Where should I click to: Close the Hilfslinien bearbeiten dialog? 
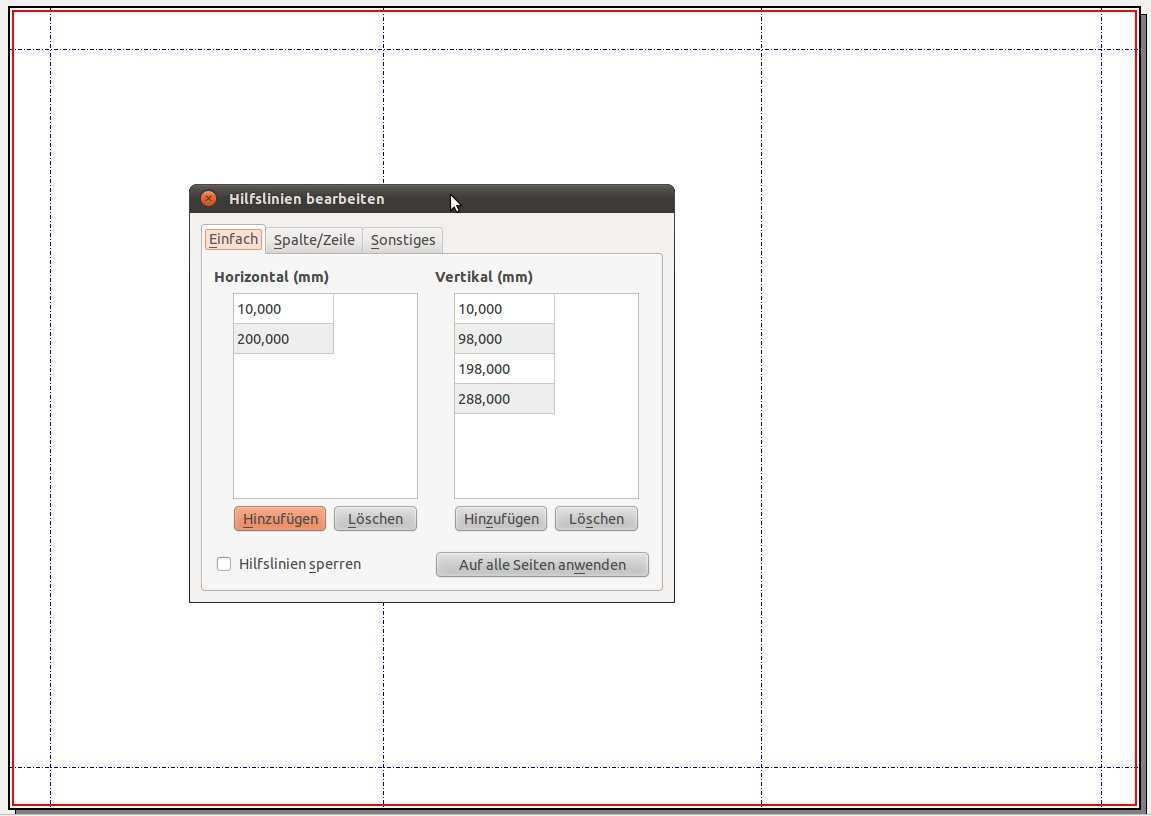pyautogui.click(x=208, y=199)
